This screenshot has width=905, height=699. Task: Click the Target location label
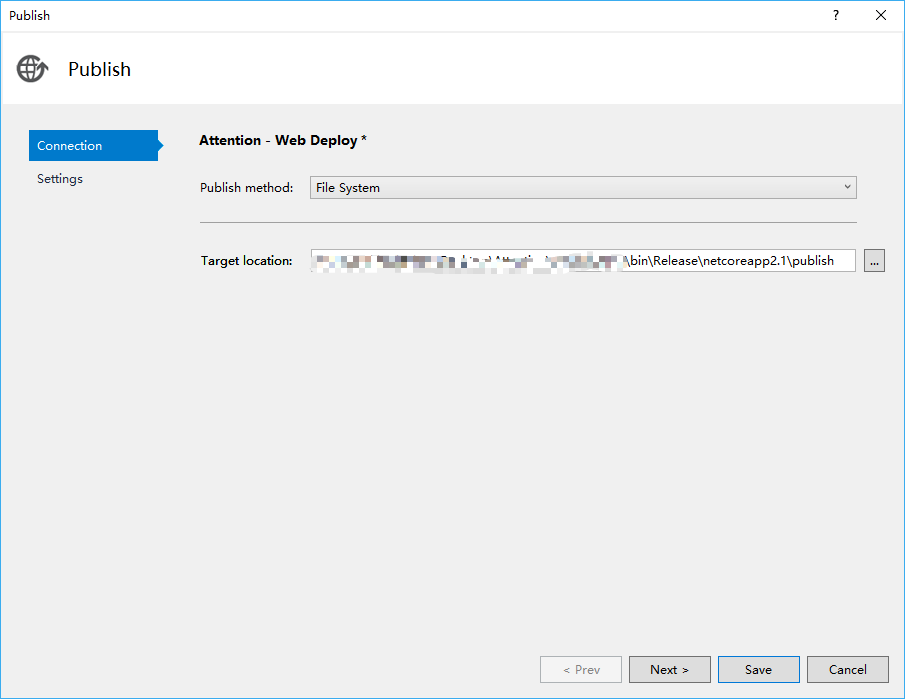(246, 261)
